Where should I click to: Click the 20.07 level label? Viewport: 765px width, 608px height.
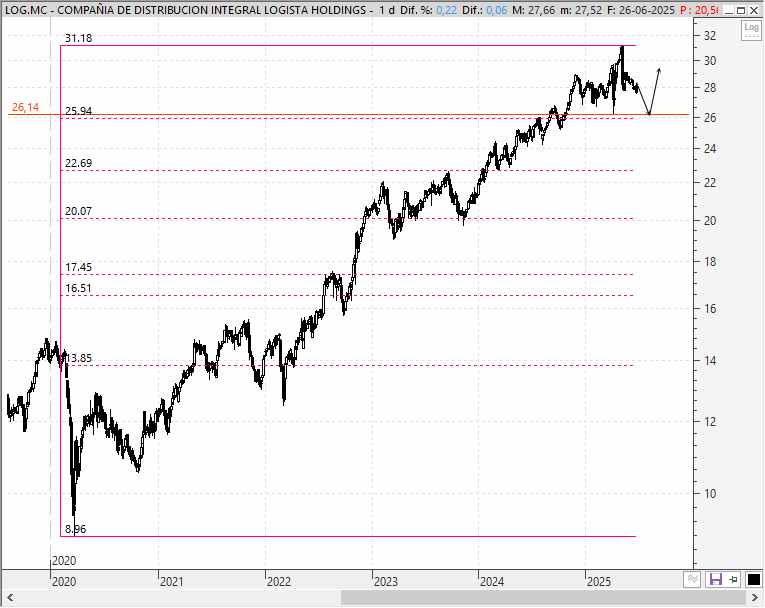(x=79, y=211)
